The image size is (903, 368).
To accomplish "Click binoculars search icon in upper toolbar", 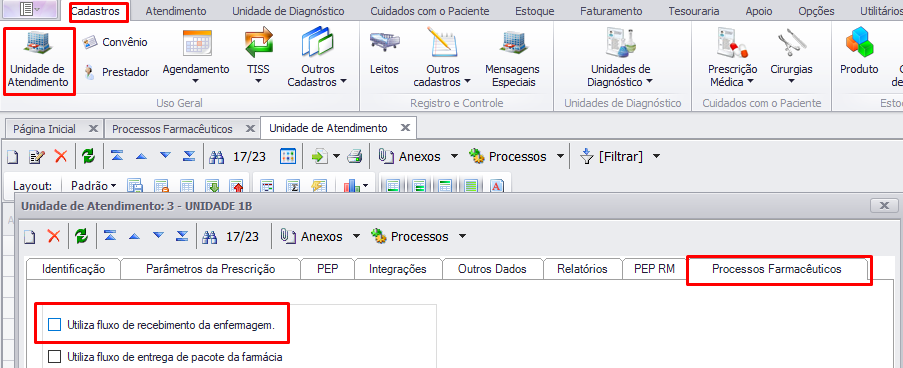I will pyautogui.click(x=216, y=157).
